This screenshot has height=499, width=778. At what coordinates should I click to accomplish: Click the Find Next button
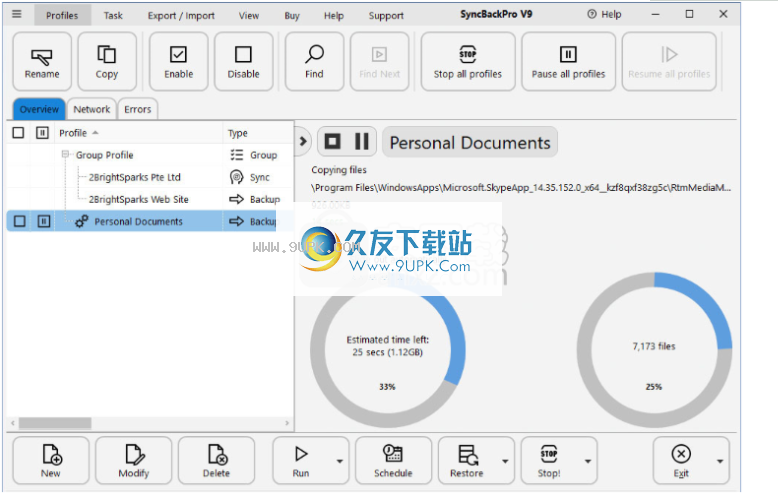[x=380, y=62]
